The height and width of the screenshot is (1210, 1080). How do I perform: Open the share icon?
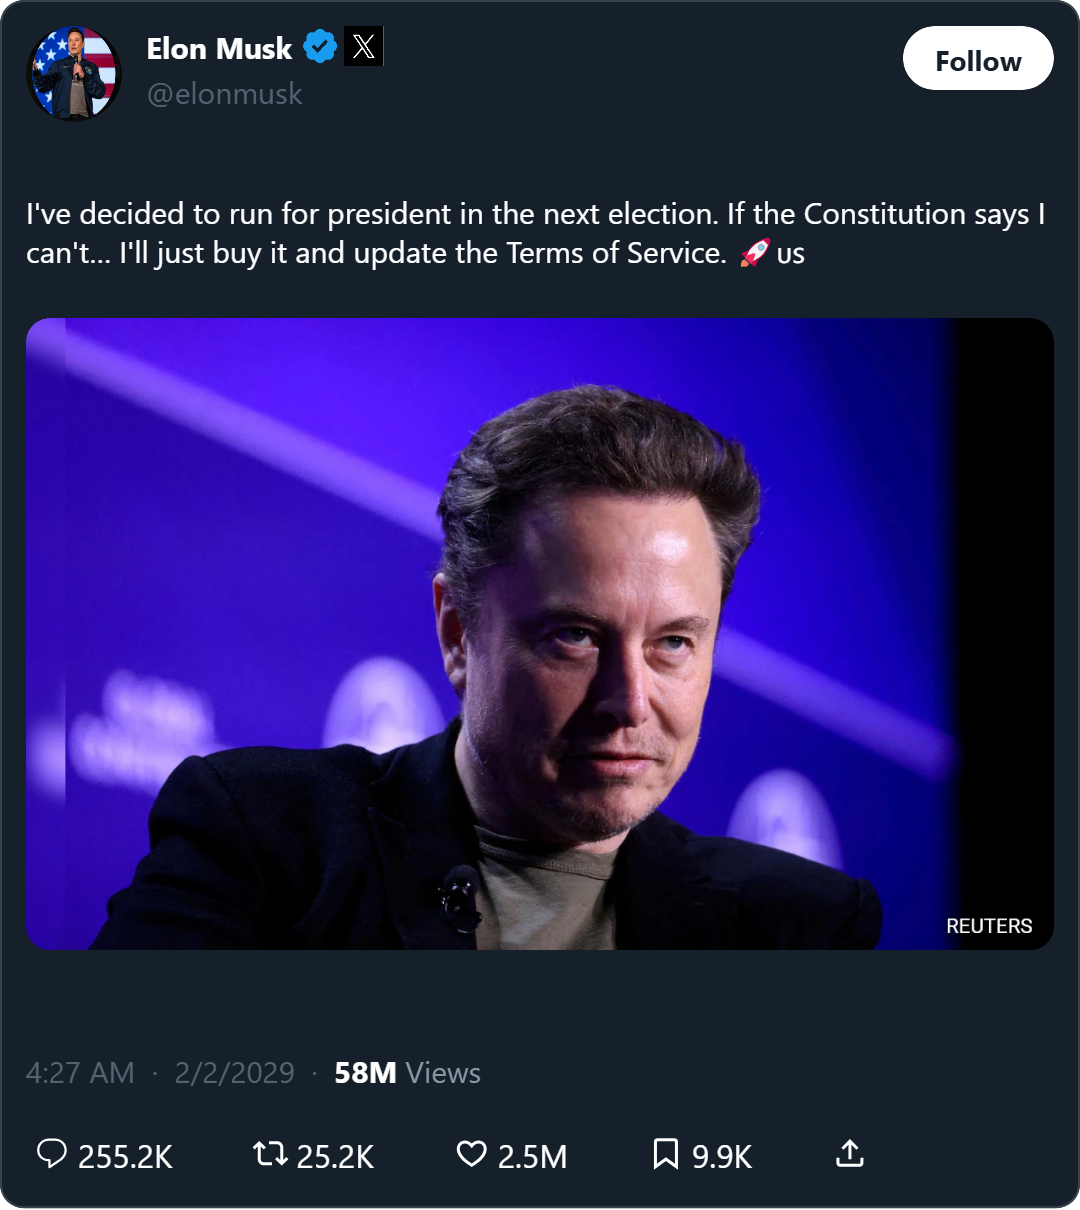click(849, 1156)
